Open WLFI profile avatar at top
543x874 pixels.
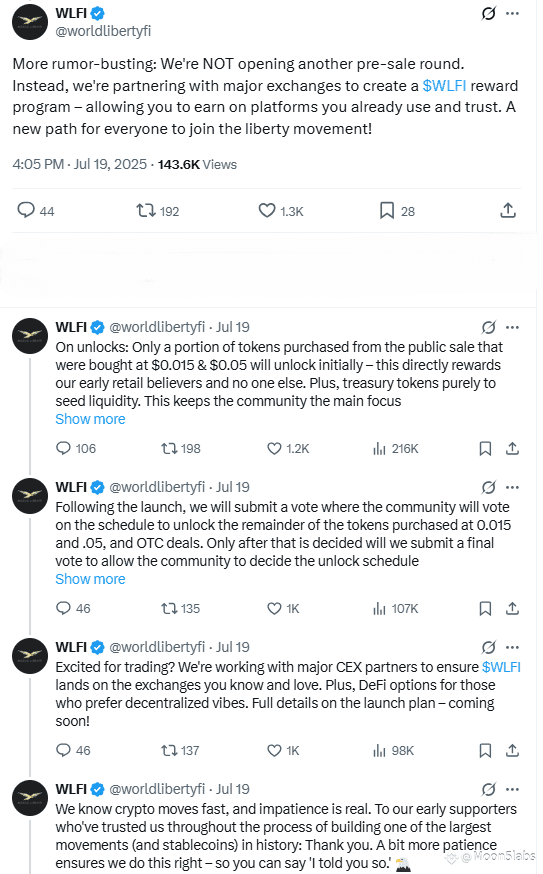pos(30,22)
